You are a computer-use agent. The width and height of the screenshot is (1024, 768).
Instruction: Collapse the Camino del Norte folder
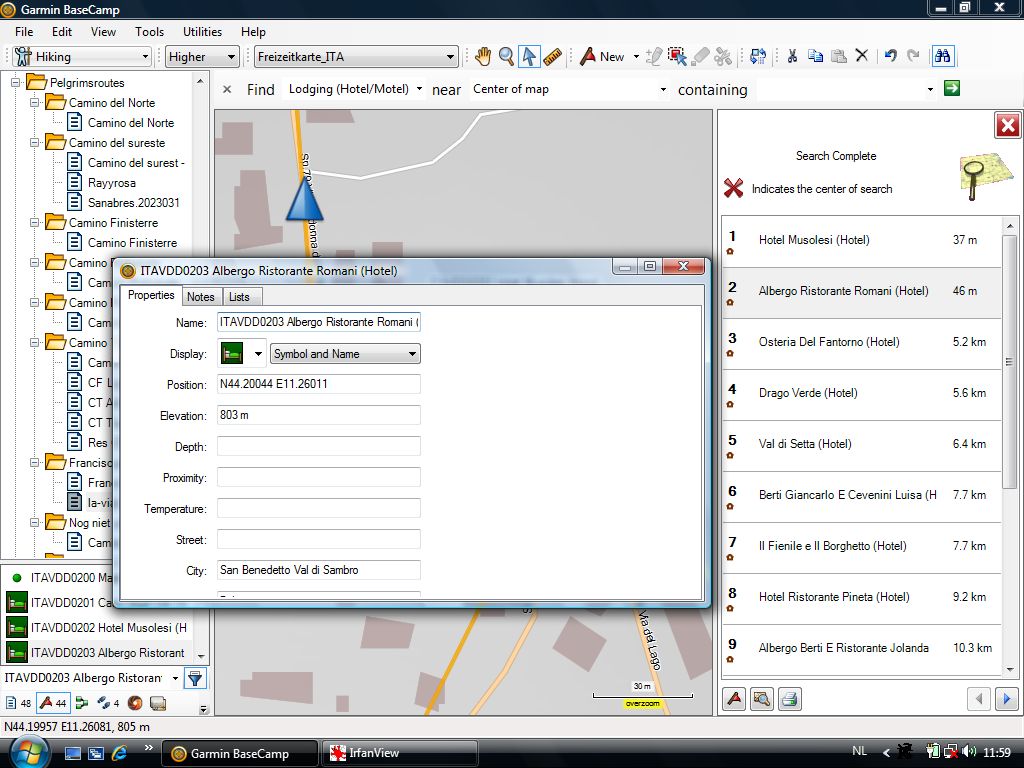(x=36, y=103)
